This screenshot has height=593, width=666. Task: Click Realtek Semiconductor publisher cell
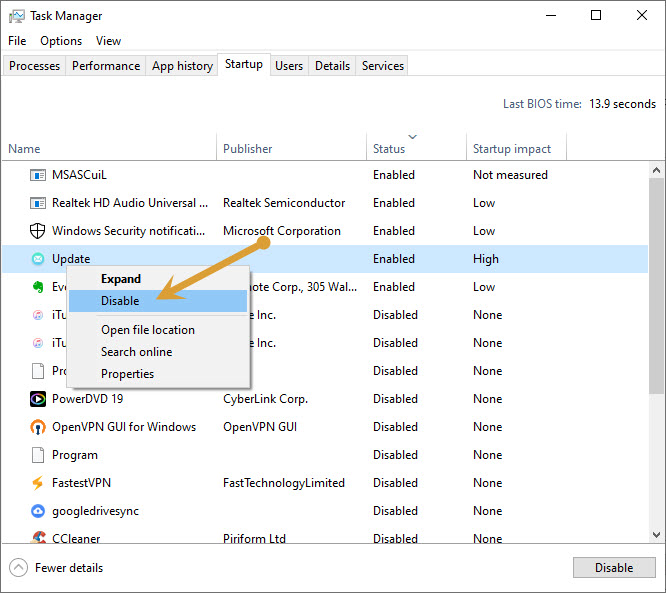coord(284,203)
